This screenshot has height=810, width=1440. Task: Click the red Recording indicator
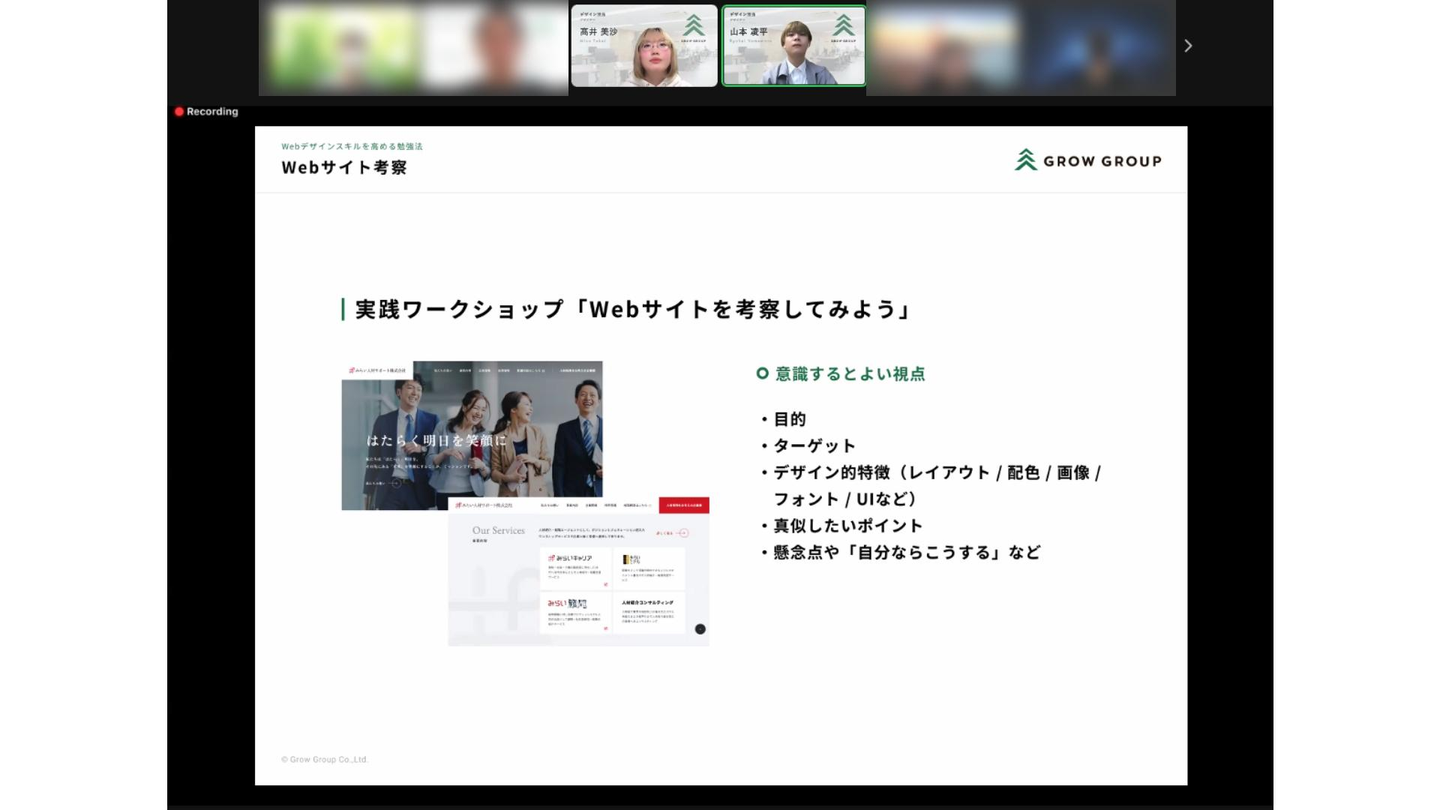click(207, 112)
